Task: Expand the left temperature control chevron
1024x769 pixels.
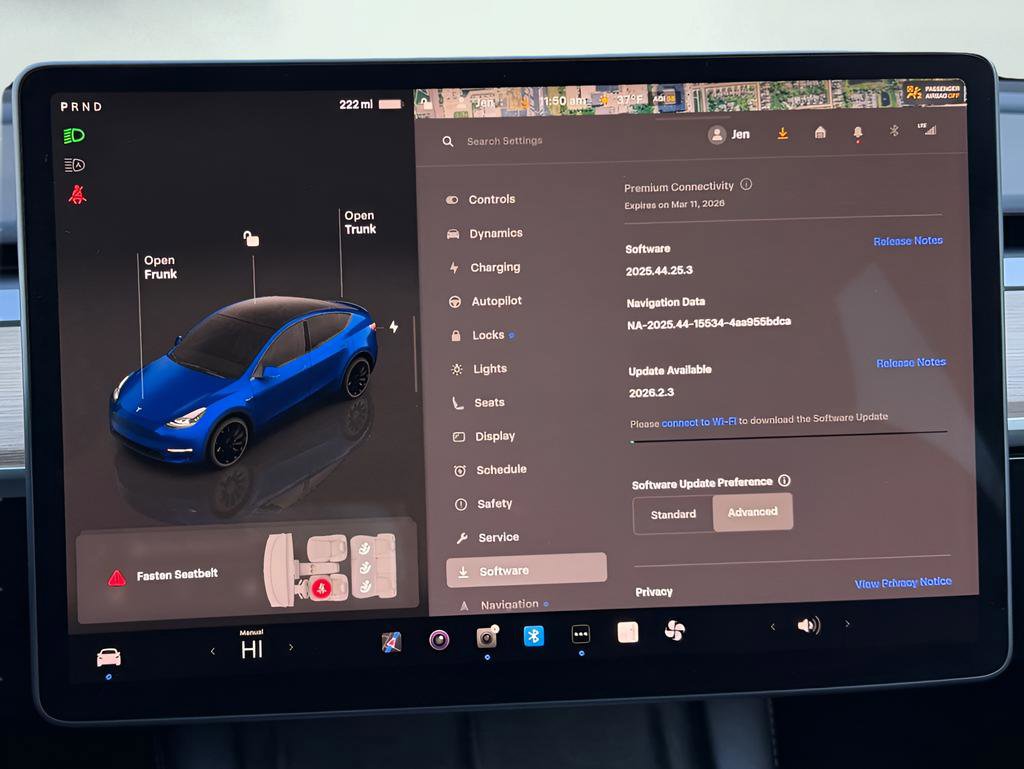Action: [212, 649]
